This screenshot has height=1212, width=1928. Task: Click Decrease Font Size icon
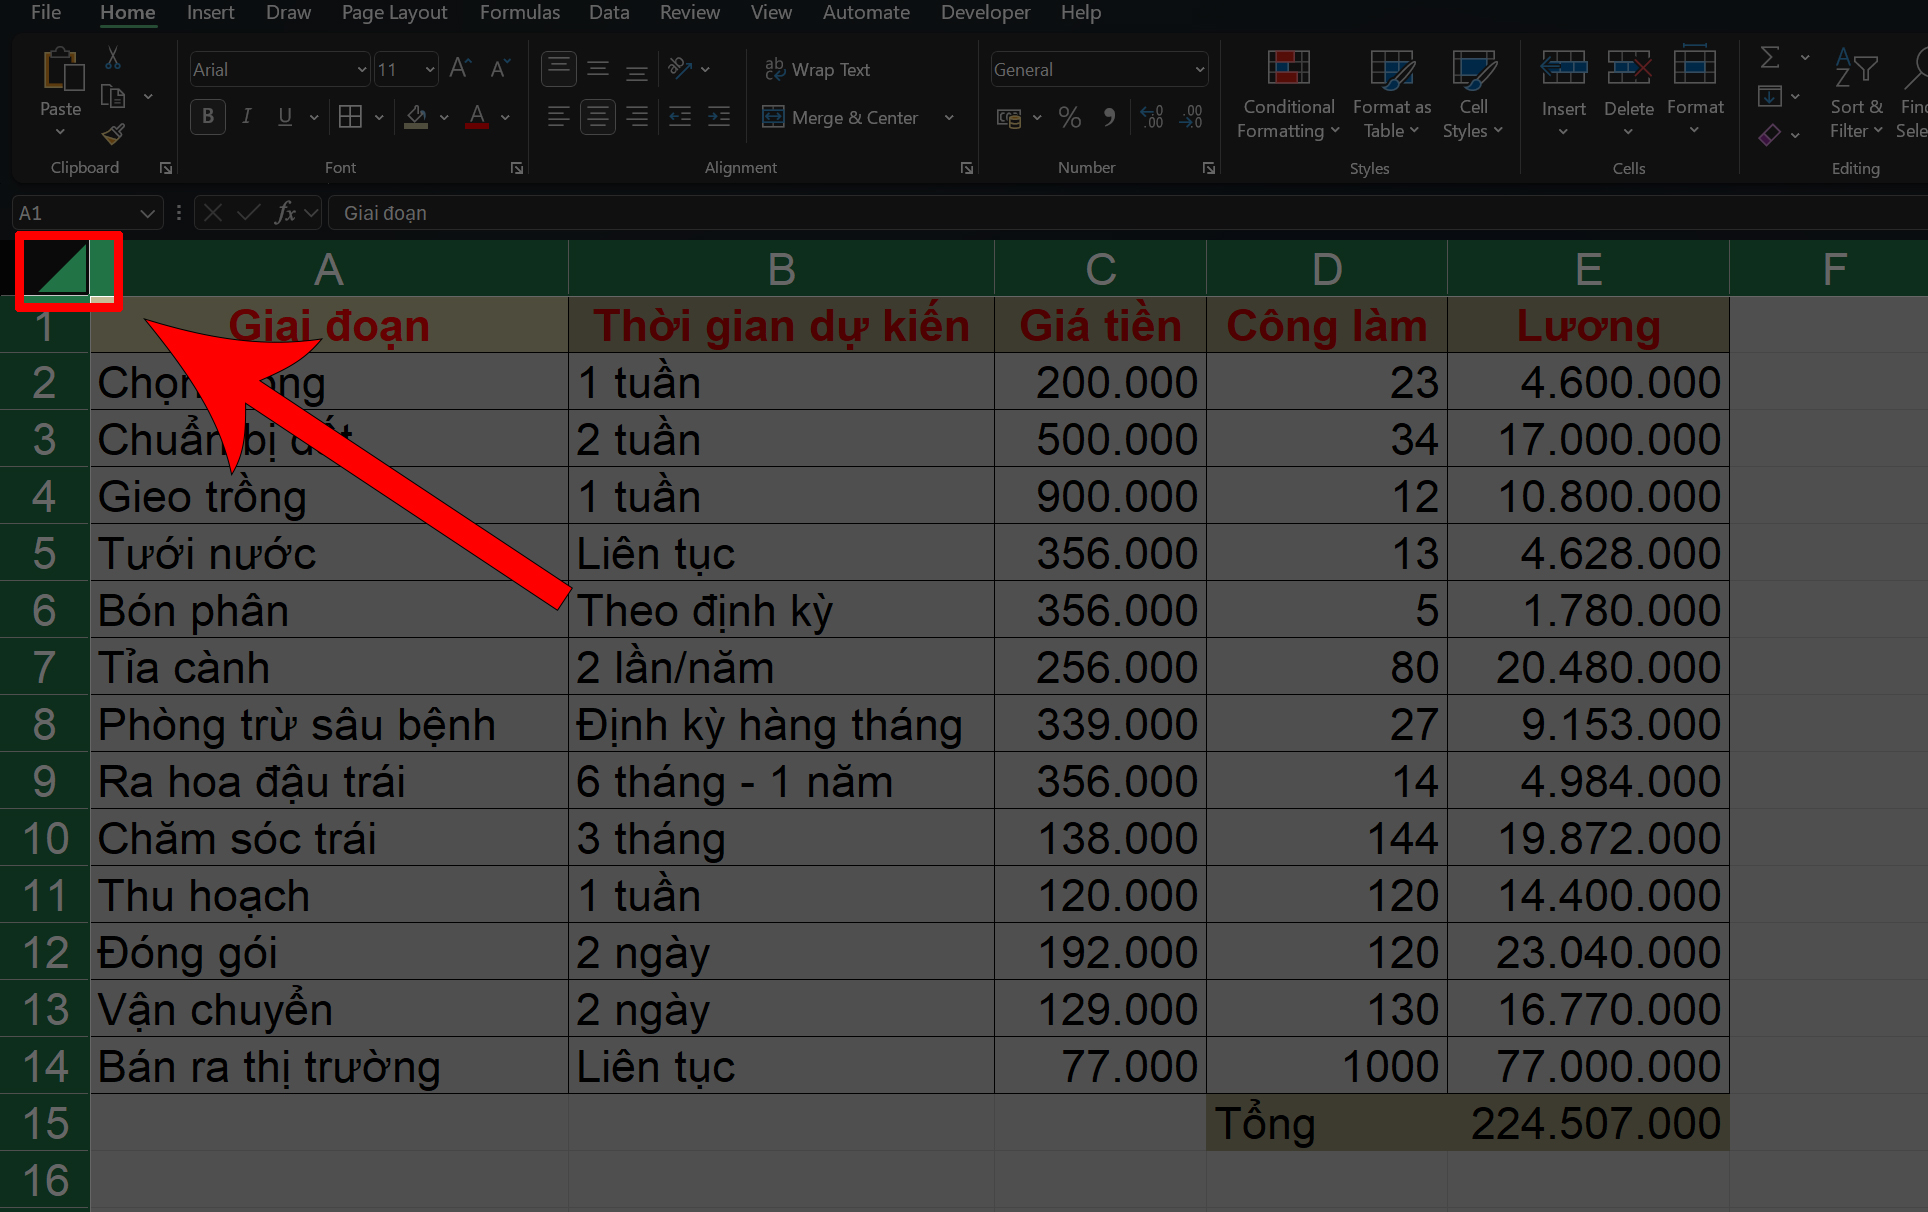tap(500, 69)
